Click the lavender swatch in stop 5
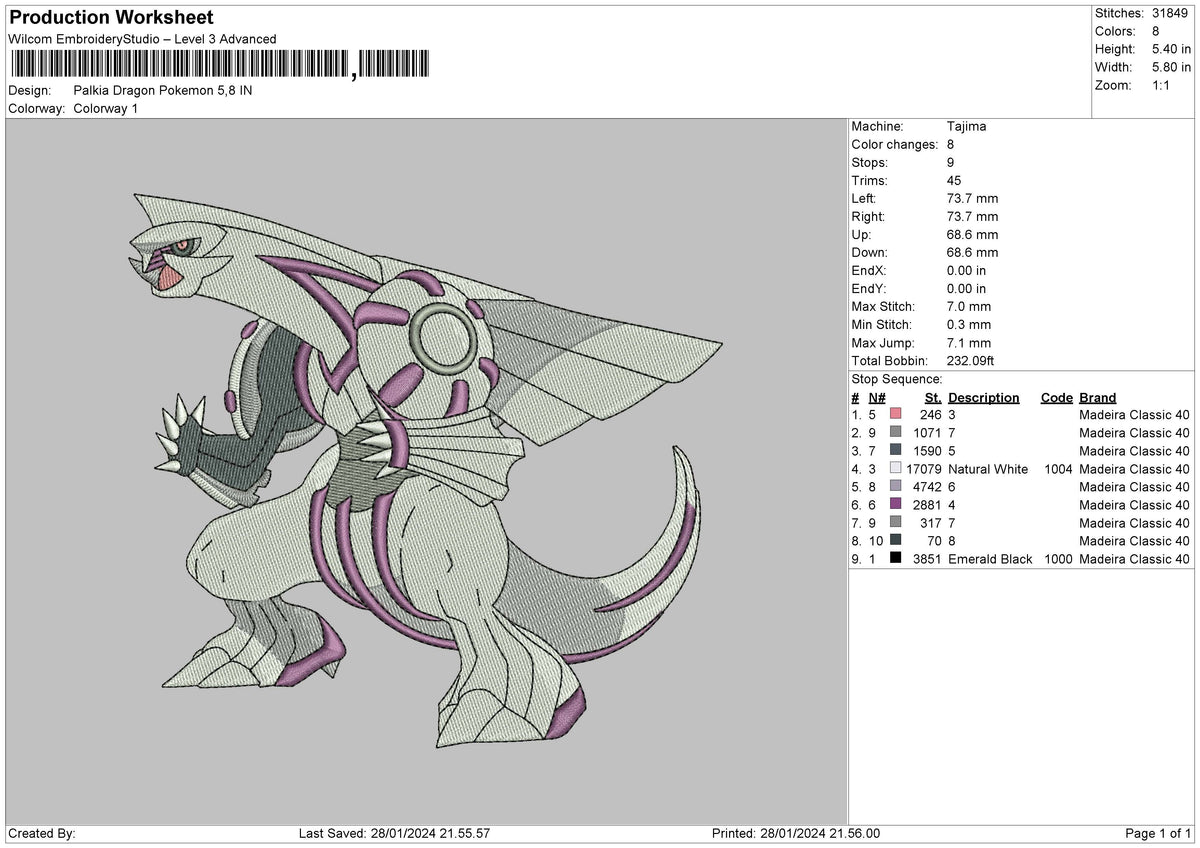The image size is (1200, 848). point(896,487)
